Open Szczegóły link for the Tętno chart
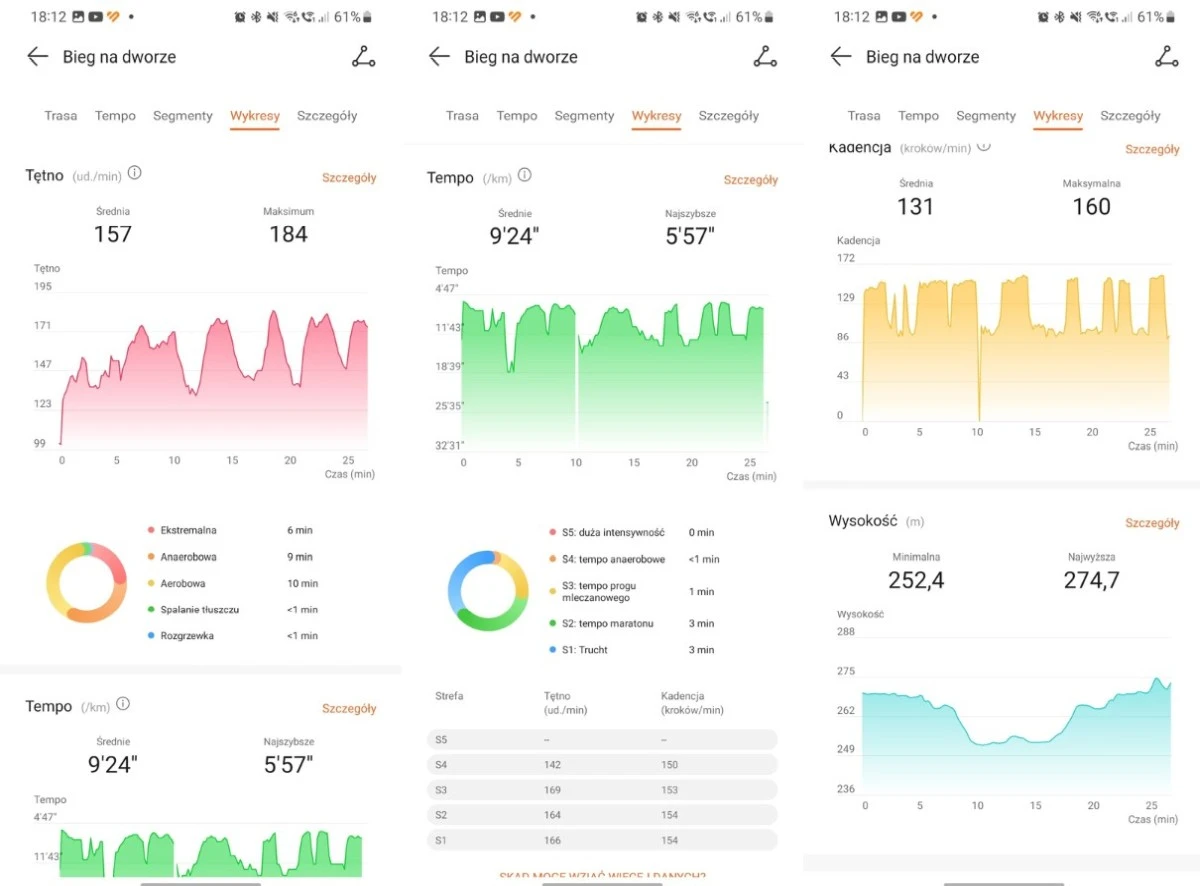1200x886 pixels. coord(349,178)
